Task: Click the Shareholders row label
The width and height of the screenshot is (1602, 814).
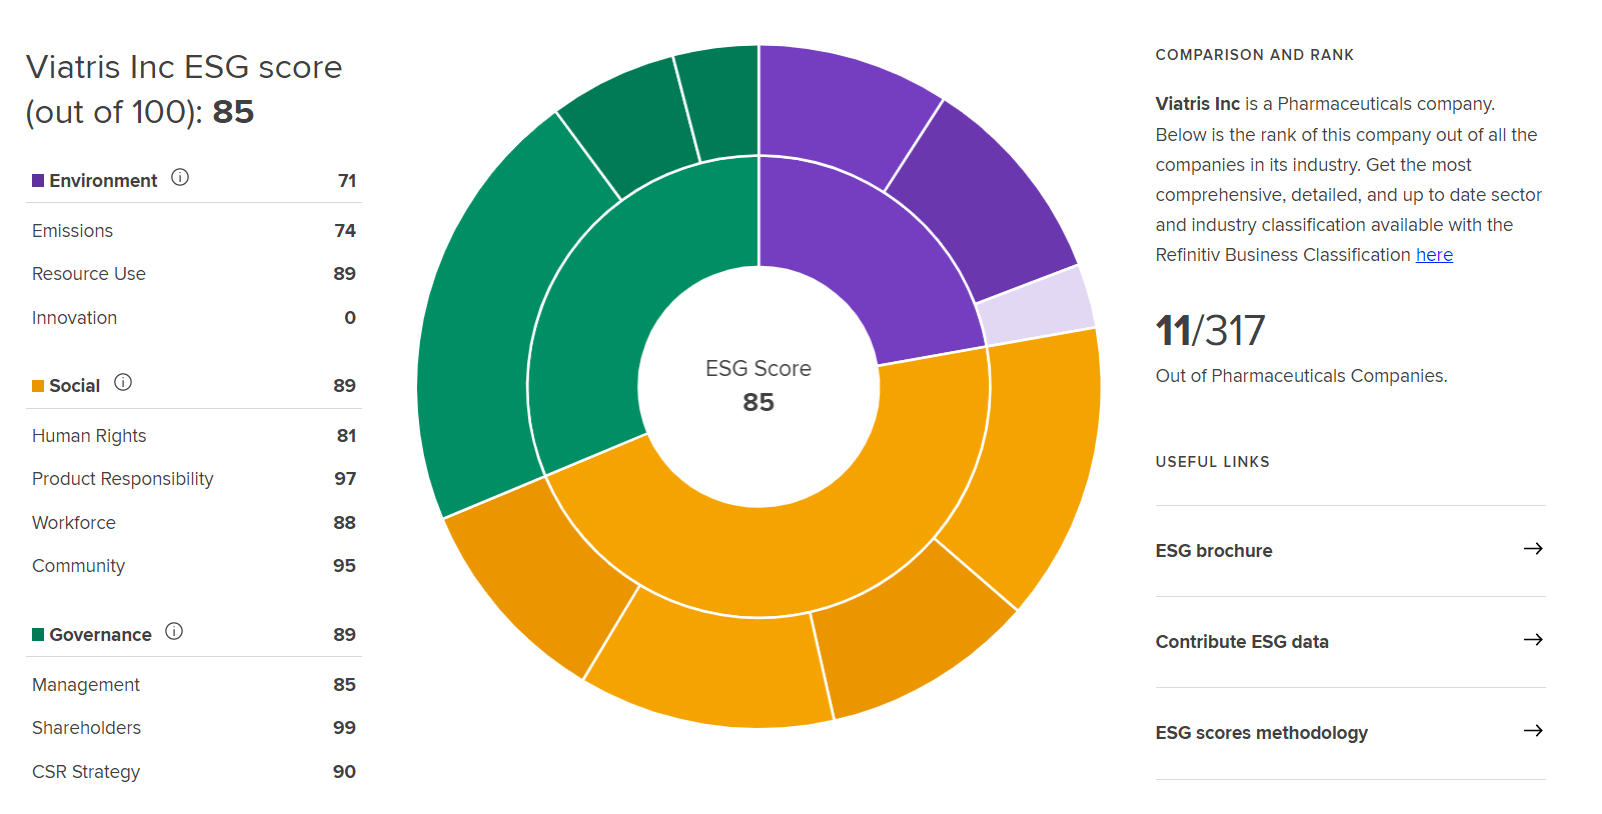Action: click(x=86, y=728)
